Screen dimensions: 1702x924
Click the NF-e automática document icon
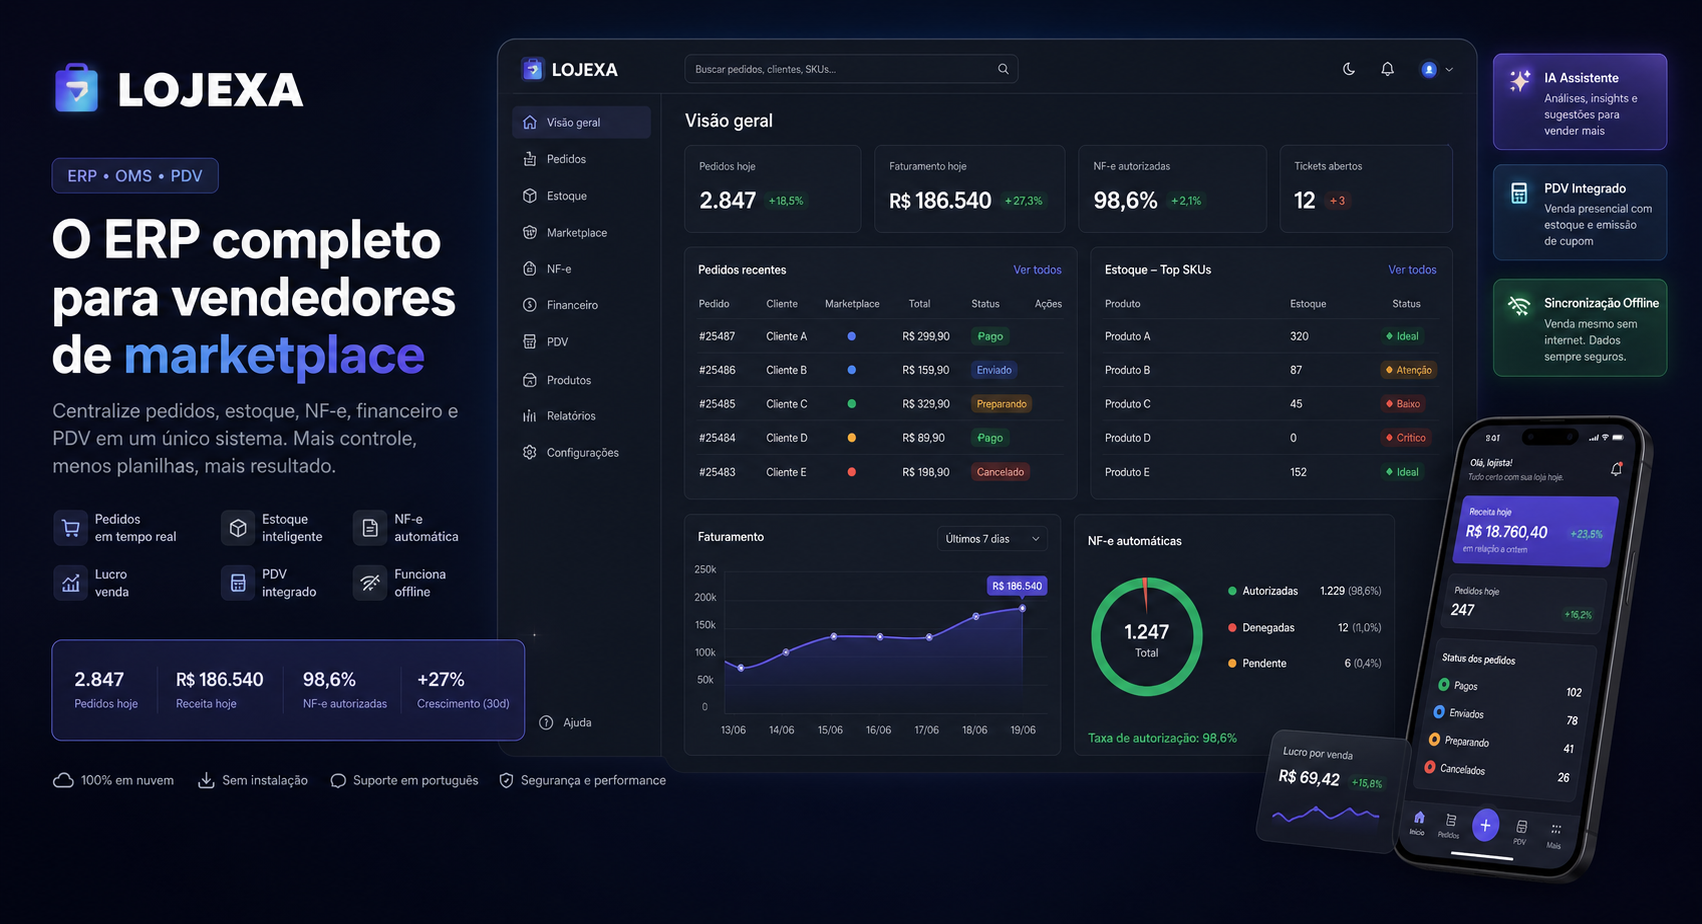click(370, 528)
